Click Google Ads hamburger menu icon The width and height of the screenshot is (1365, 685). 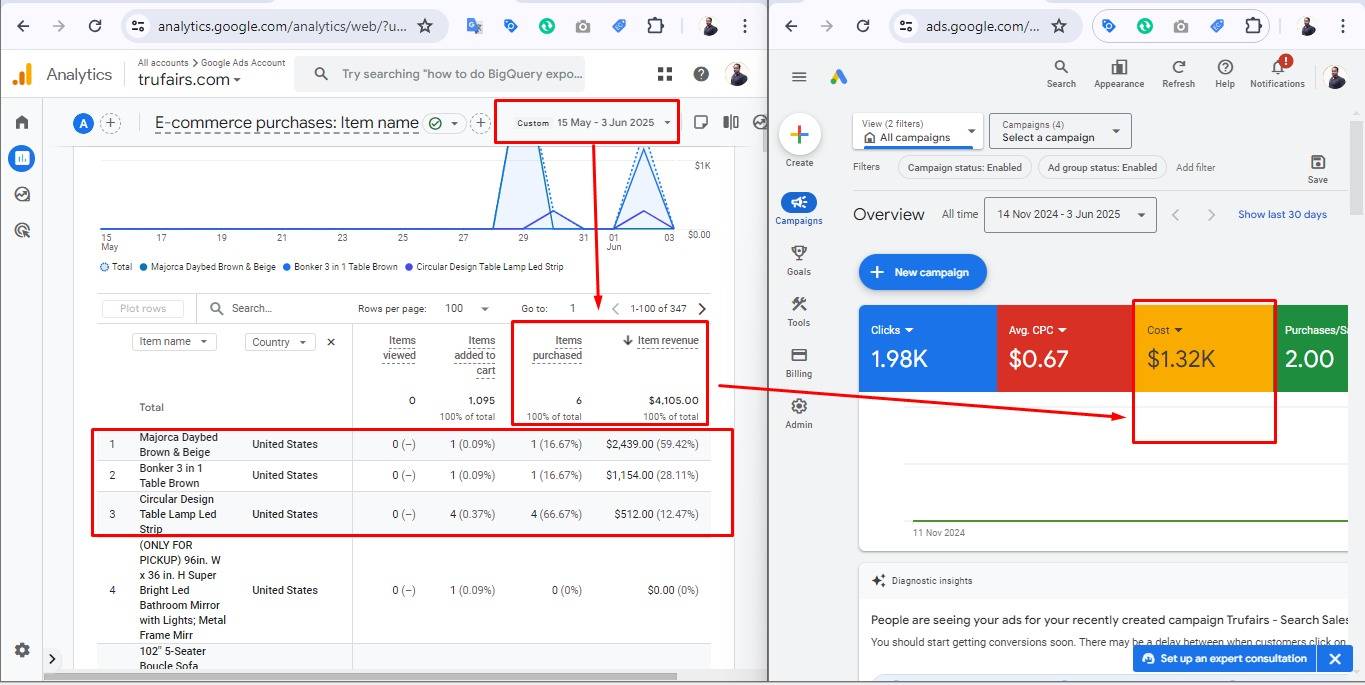799,77
